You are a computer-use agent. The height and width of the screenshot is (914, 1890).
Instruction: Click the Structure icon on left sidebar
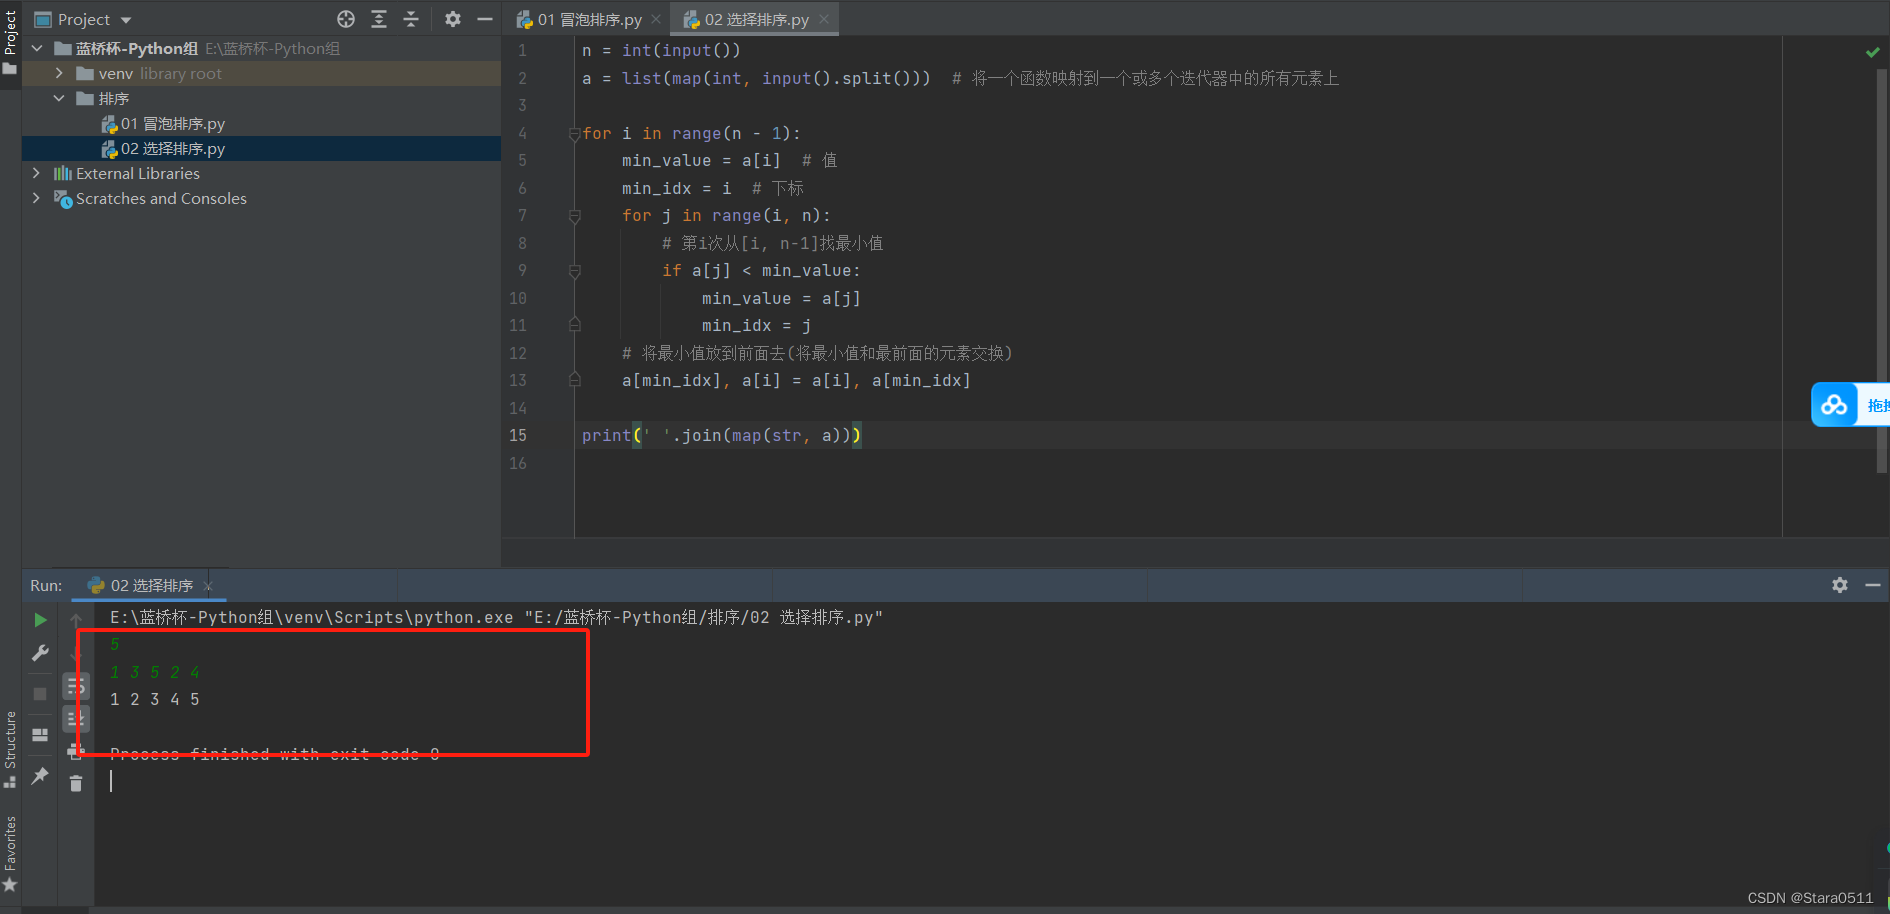coord(10,781)
